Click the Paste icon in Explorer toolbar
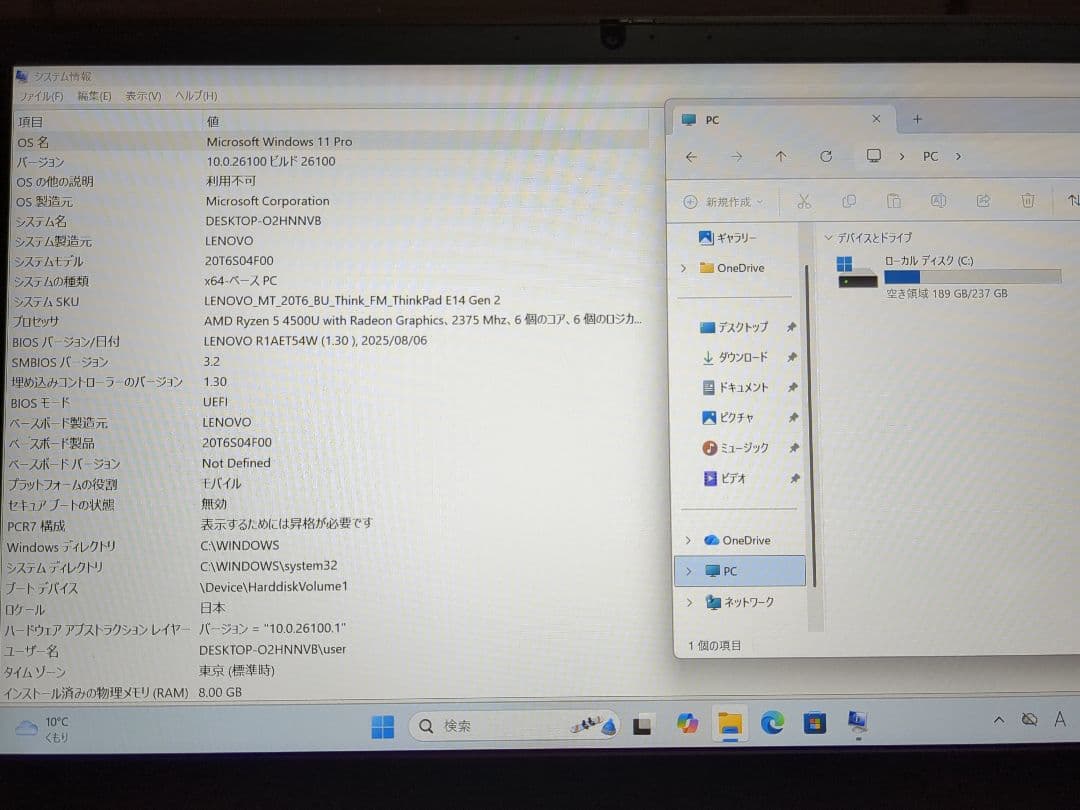Viewport: 1080px width, 810px height. pyautogui.click(x=893, y=201)
